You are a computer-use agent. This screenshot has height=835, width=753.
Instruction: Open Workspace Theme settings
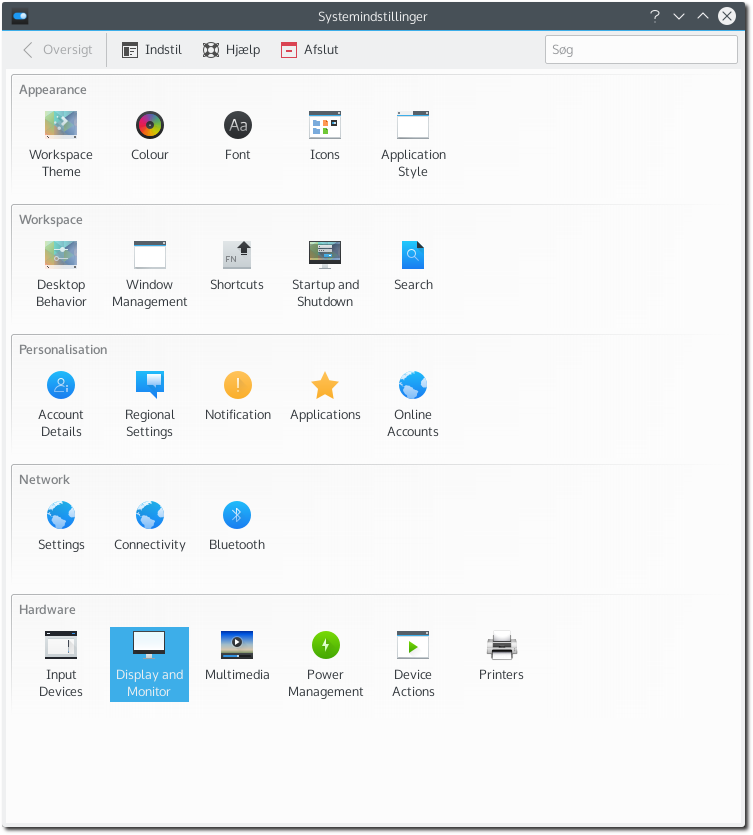[x=61, y=144]
